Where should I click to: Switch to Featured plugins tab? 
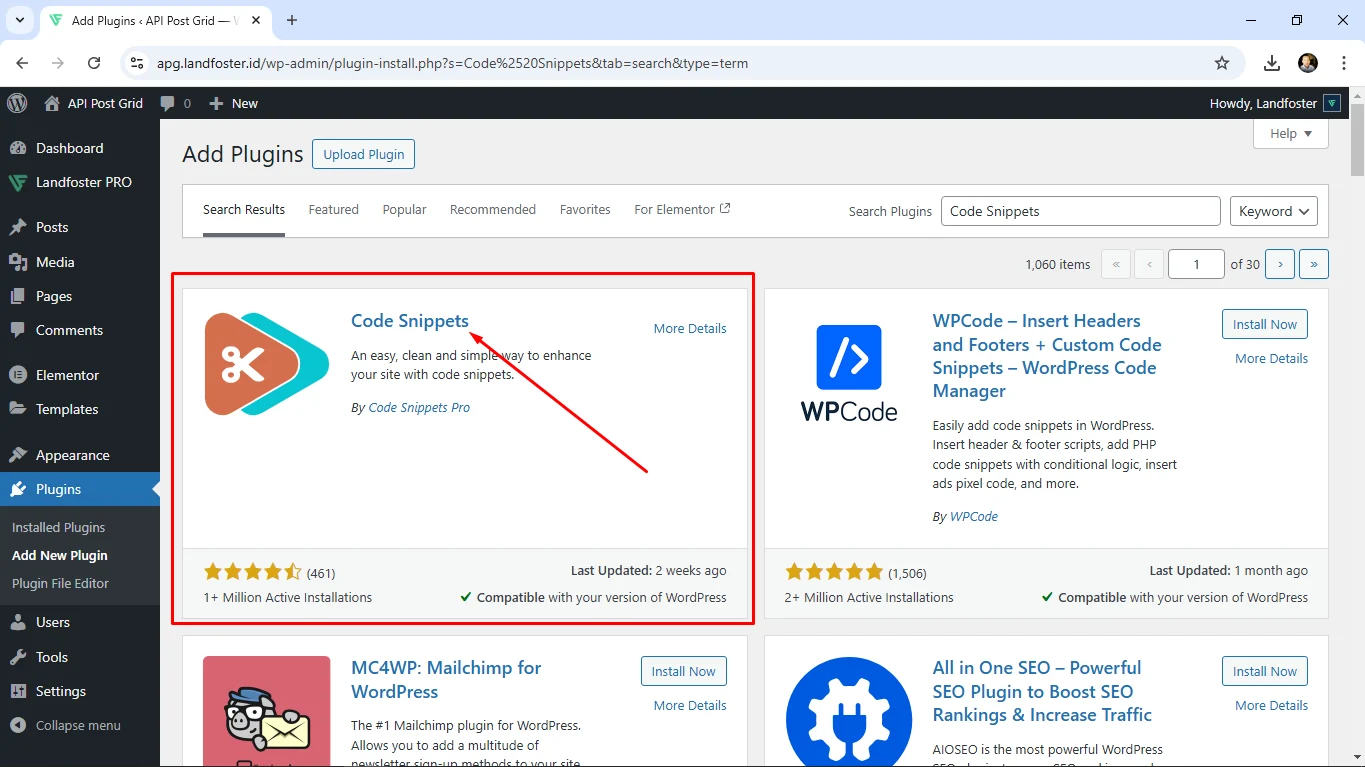click(x=333, y=210)
